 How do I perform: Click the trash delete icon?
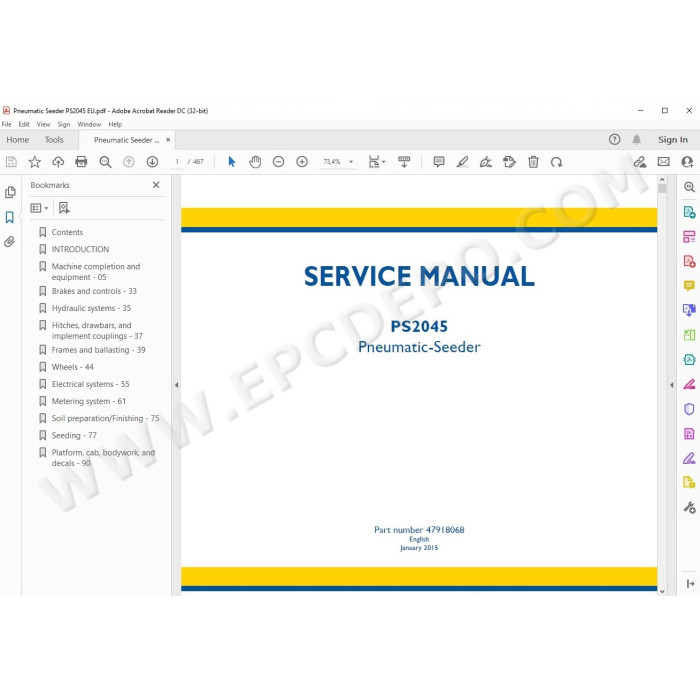pos(533,162)
